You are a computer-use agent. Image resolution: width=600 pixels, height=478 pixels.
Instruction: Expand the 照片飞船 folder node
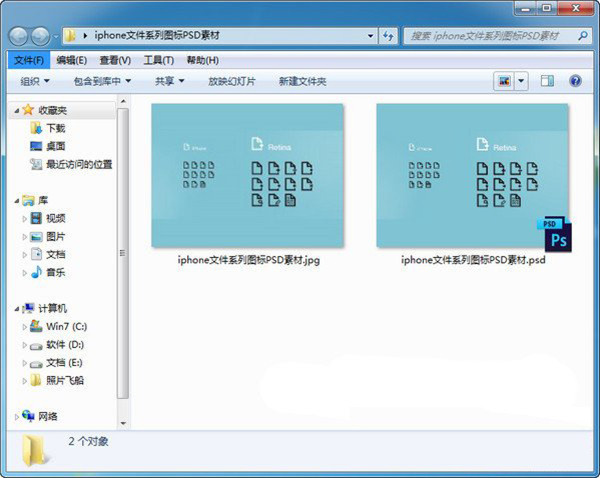click(24, 381)
